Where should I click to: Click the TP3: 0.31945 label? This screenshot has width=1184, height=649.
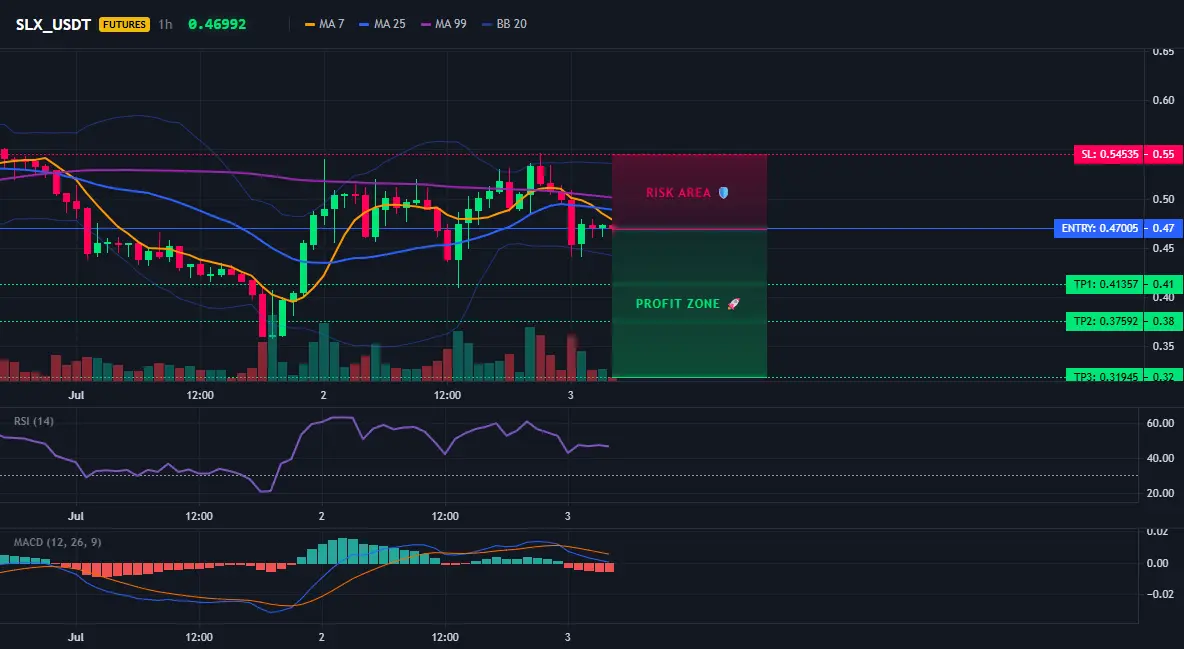1104,375
